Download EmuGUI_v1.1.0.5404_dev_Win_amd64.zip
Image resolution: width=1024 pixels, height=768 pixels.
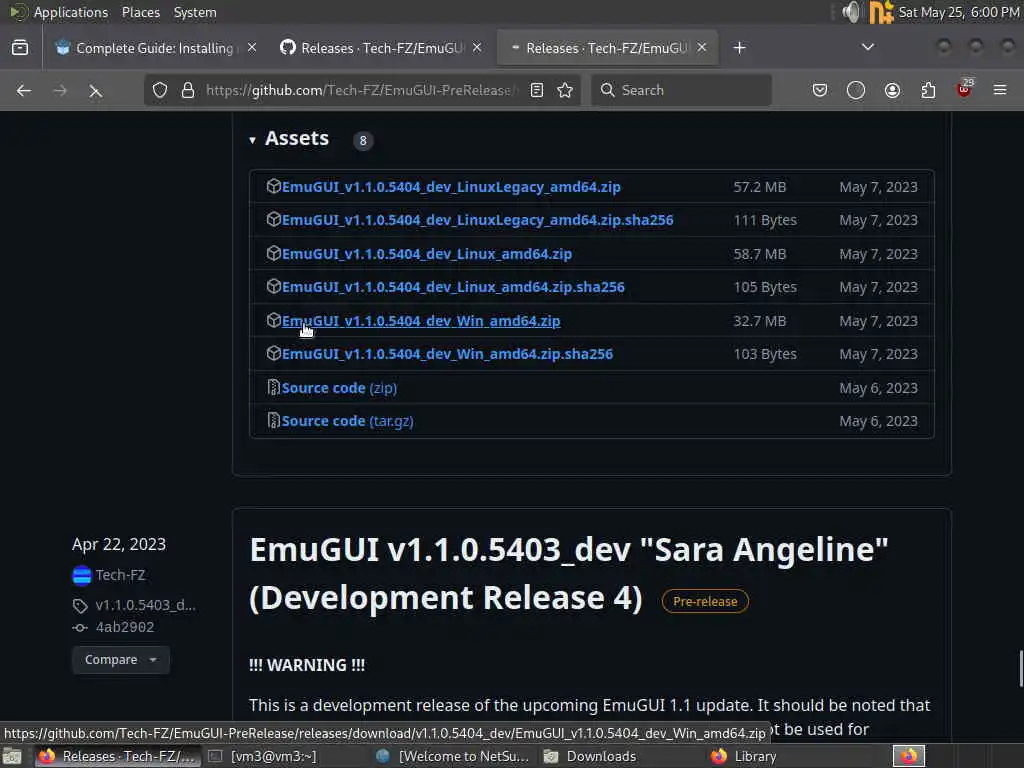421,321
